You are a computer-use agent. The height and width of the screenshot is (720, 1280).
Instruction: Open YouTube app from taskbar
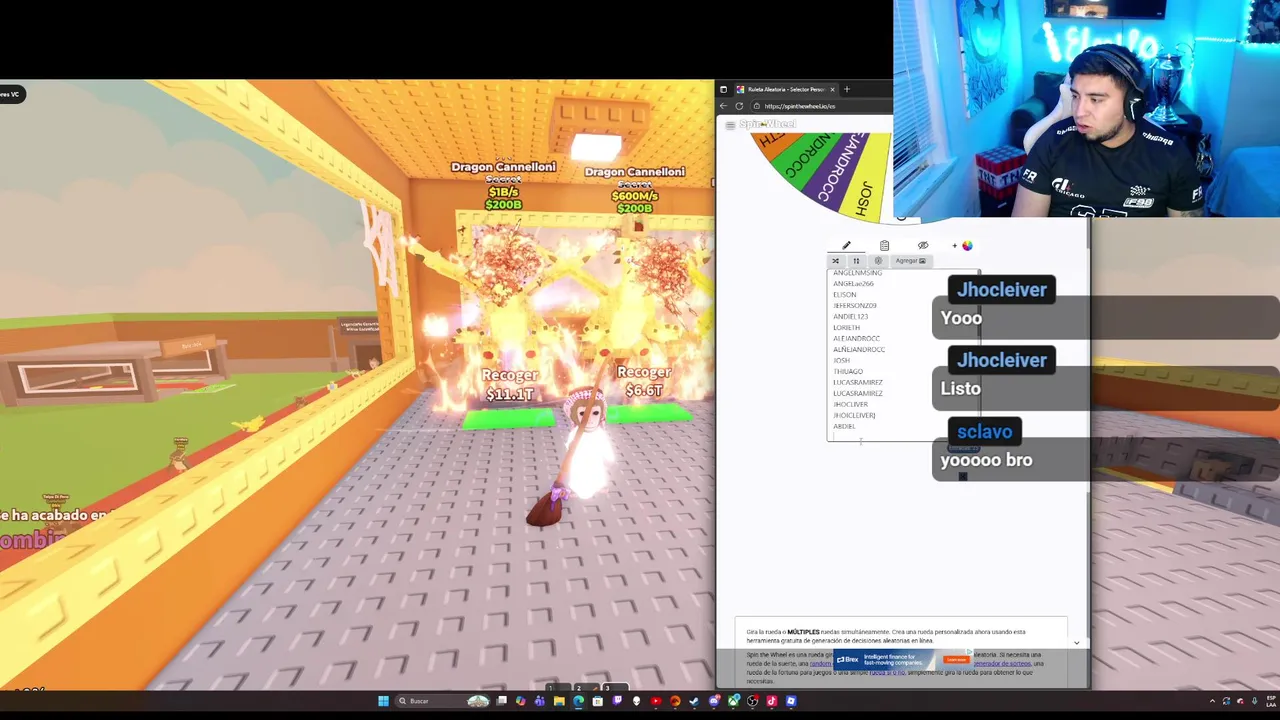point(656,701)
